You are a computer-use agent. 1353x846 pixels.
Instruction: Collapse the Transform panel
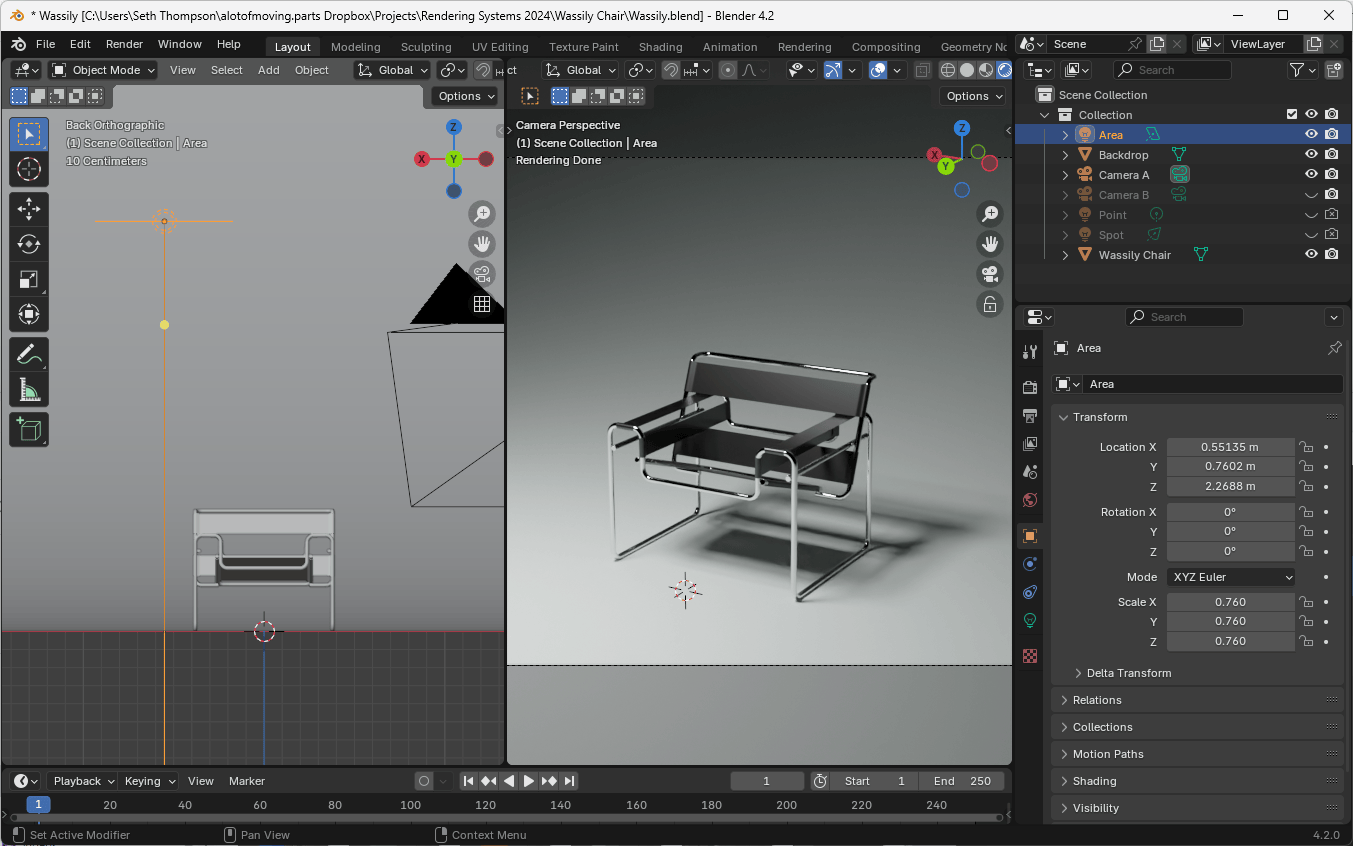pyautogui.click(x=1063, y=417)
